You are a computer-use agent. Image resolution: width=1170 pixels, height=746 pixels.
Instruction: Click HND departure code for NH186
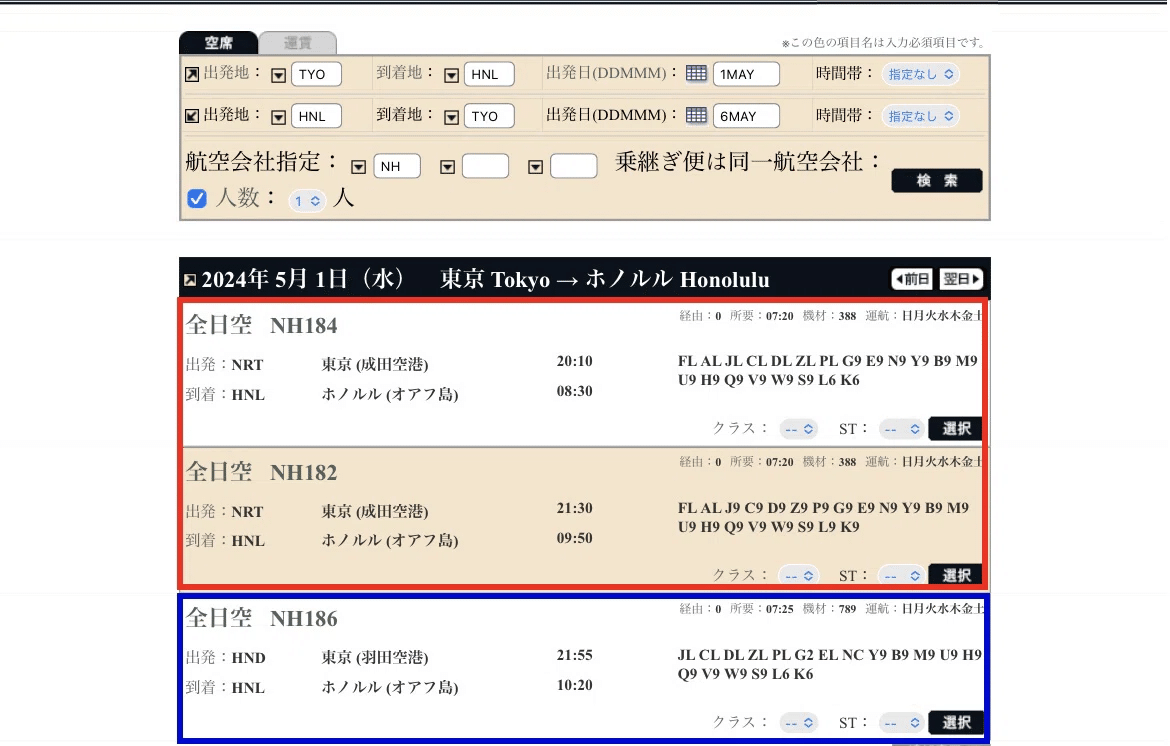[248, 658]
